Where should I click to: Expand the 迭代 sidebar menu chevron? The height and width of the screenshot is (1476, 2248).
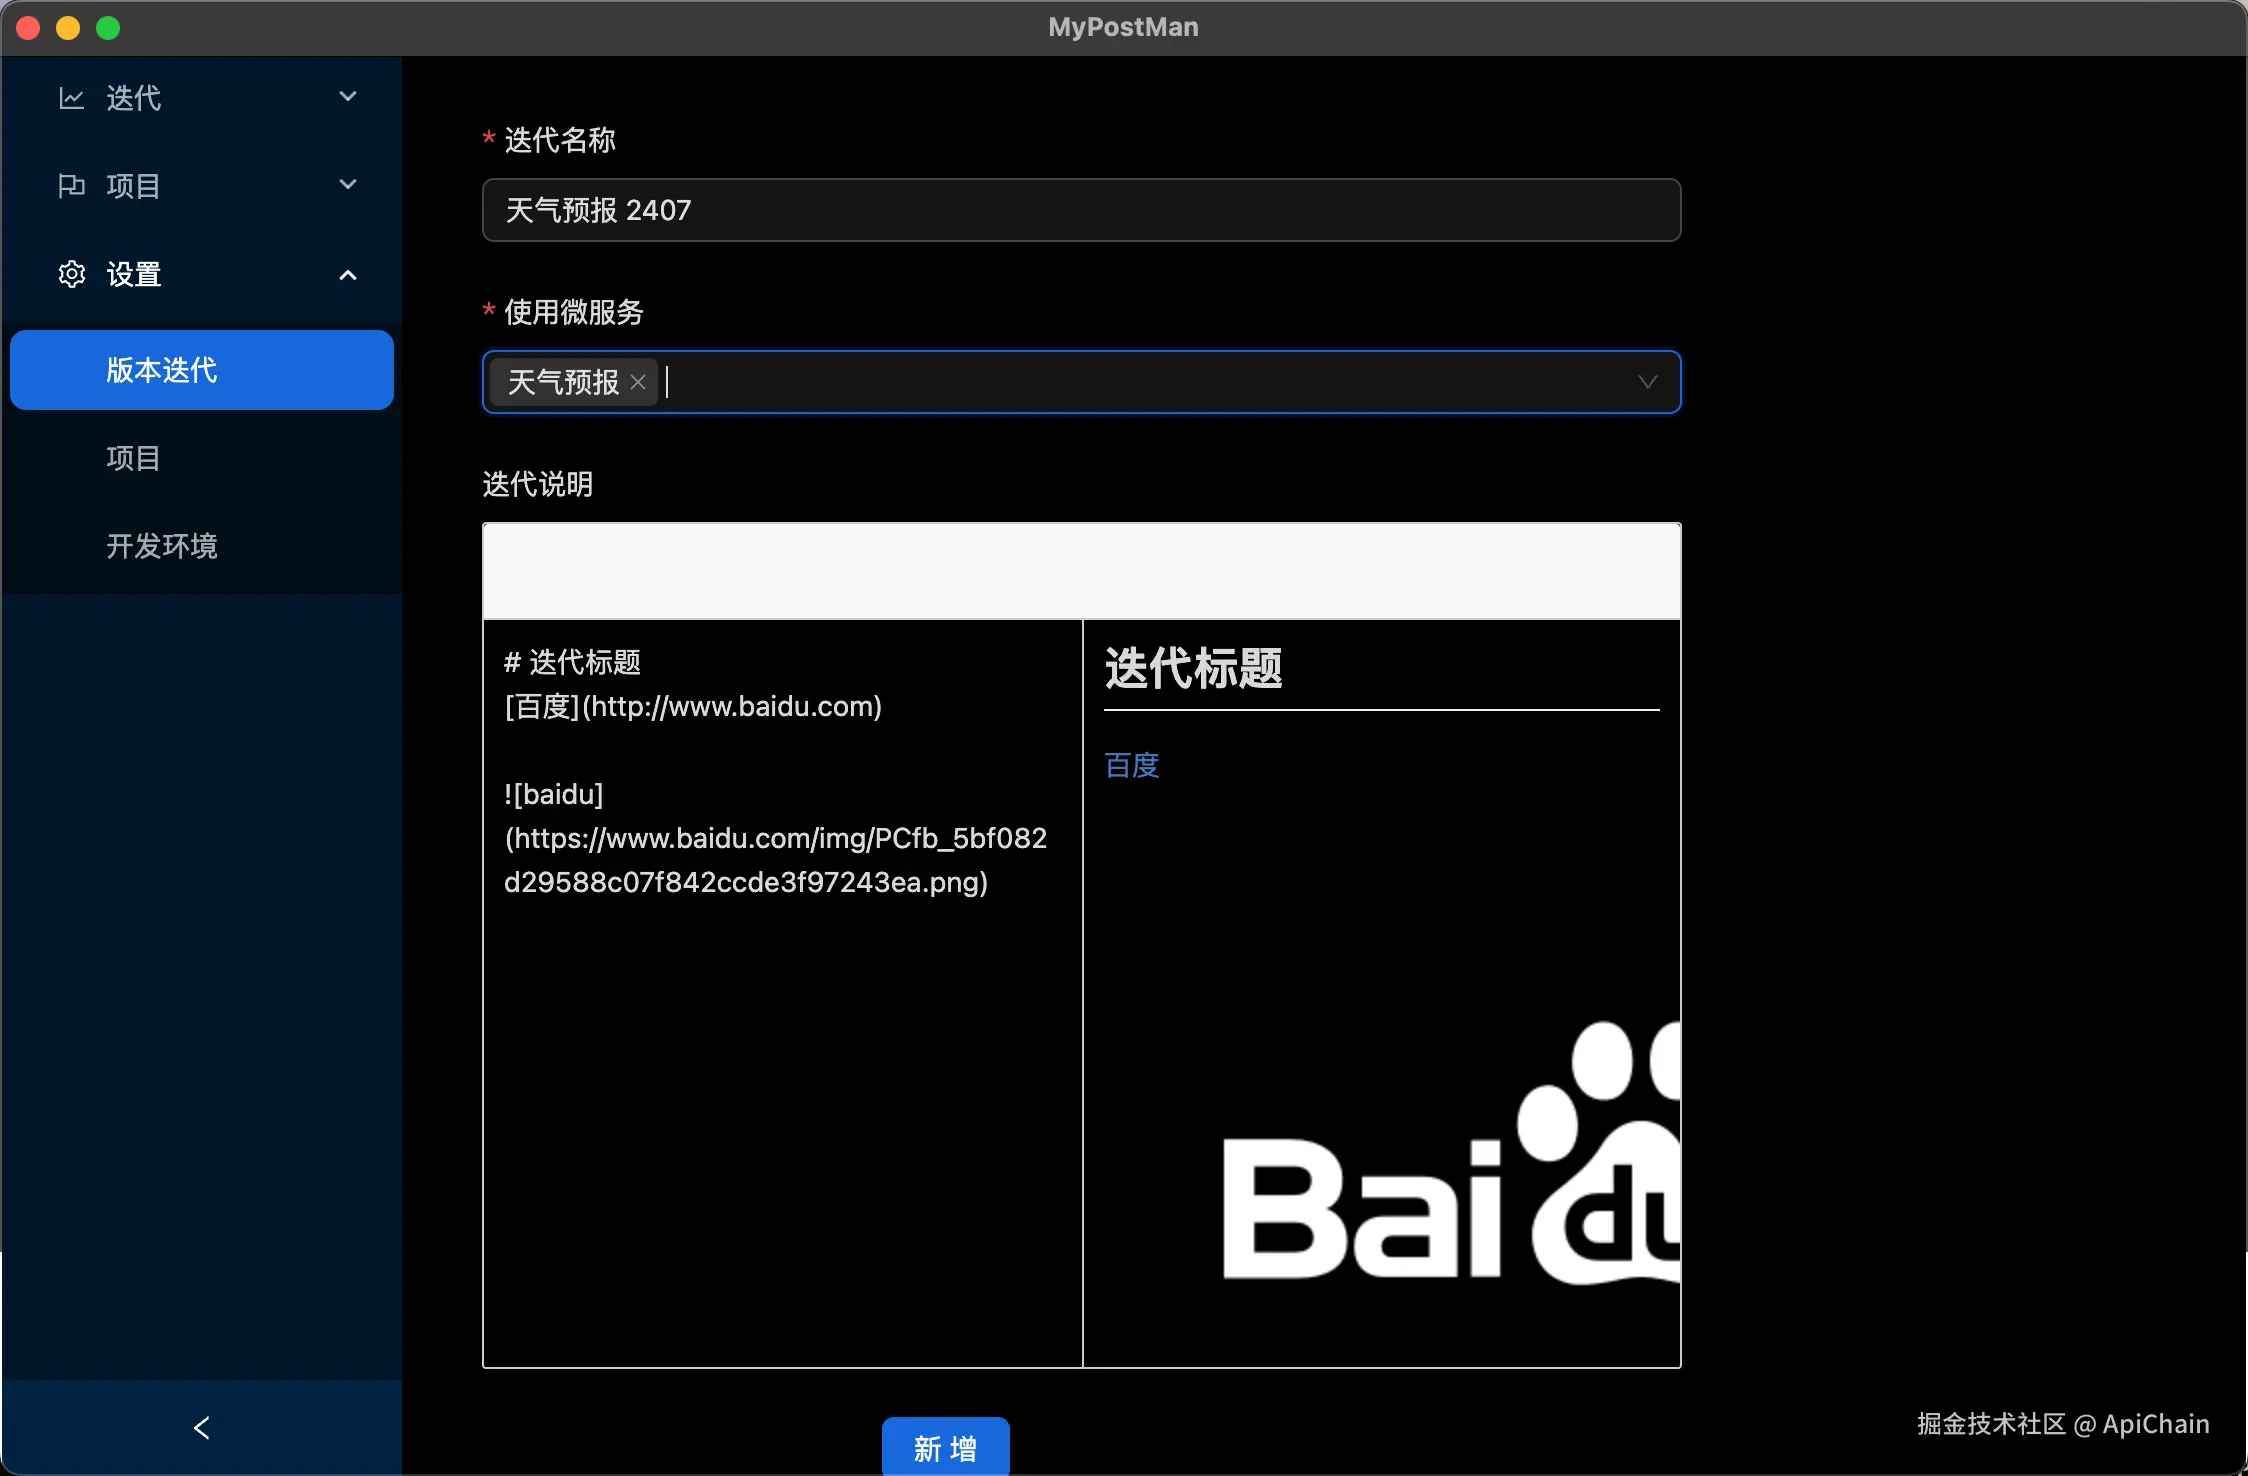tap(348, 97)
